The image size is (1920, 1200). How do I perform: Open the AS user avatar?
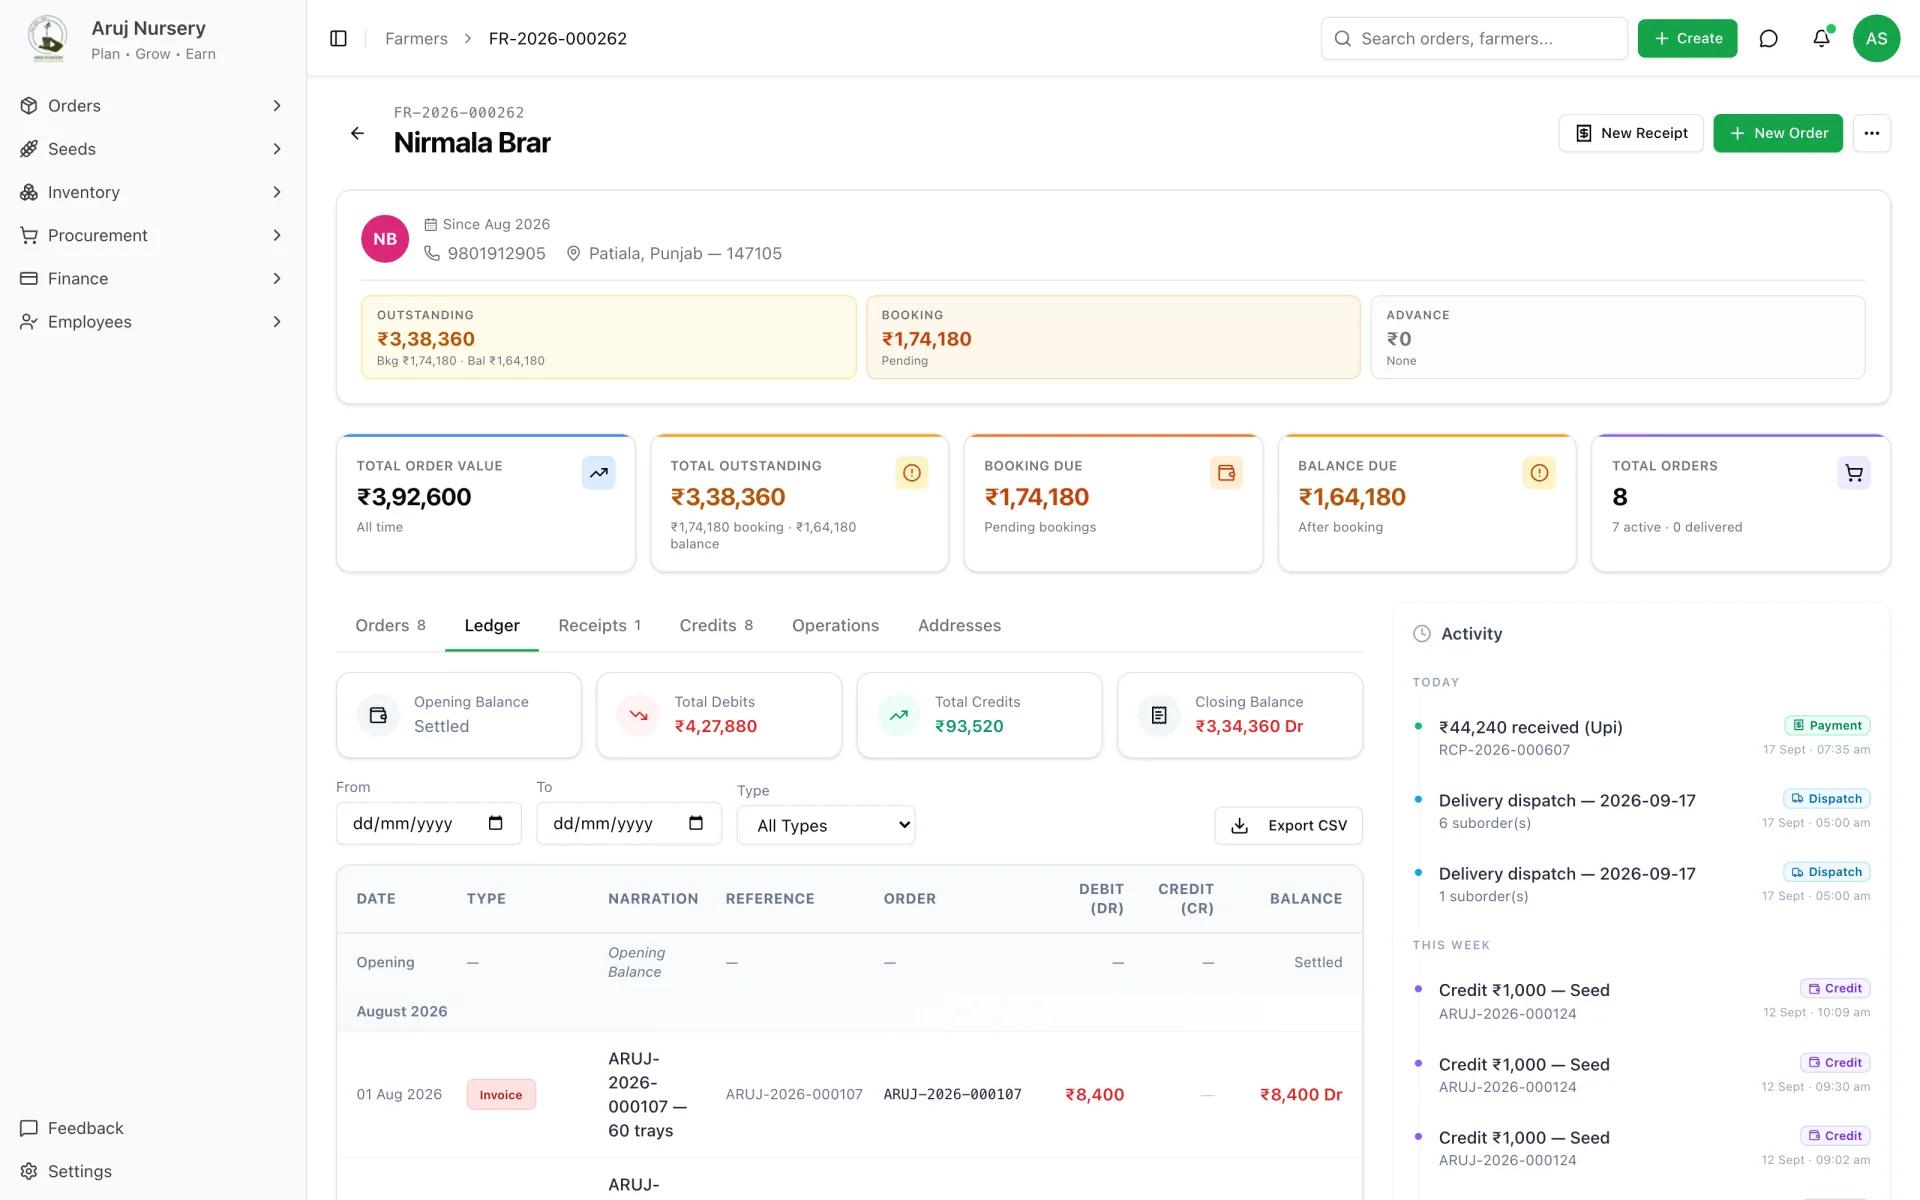tap(1876, 38)
